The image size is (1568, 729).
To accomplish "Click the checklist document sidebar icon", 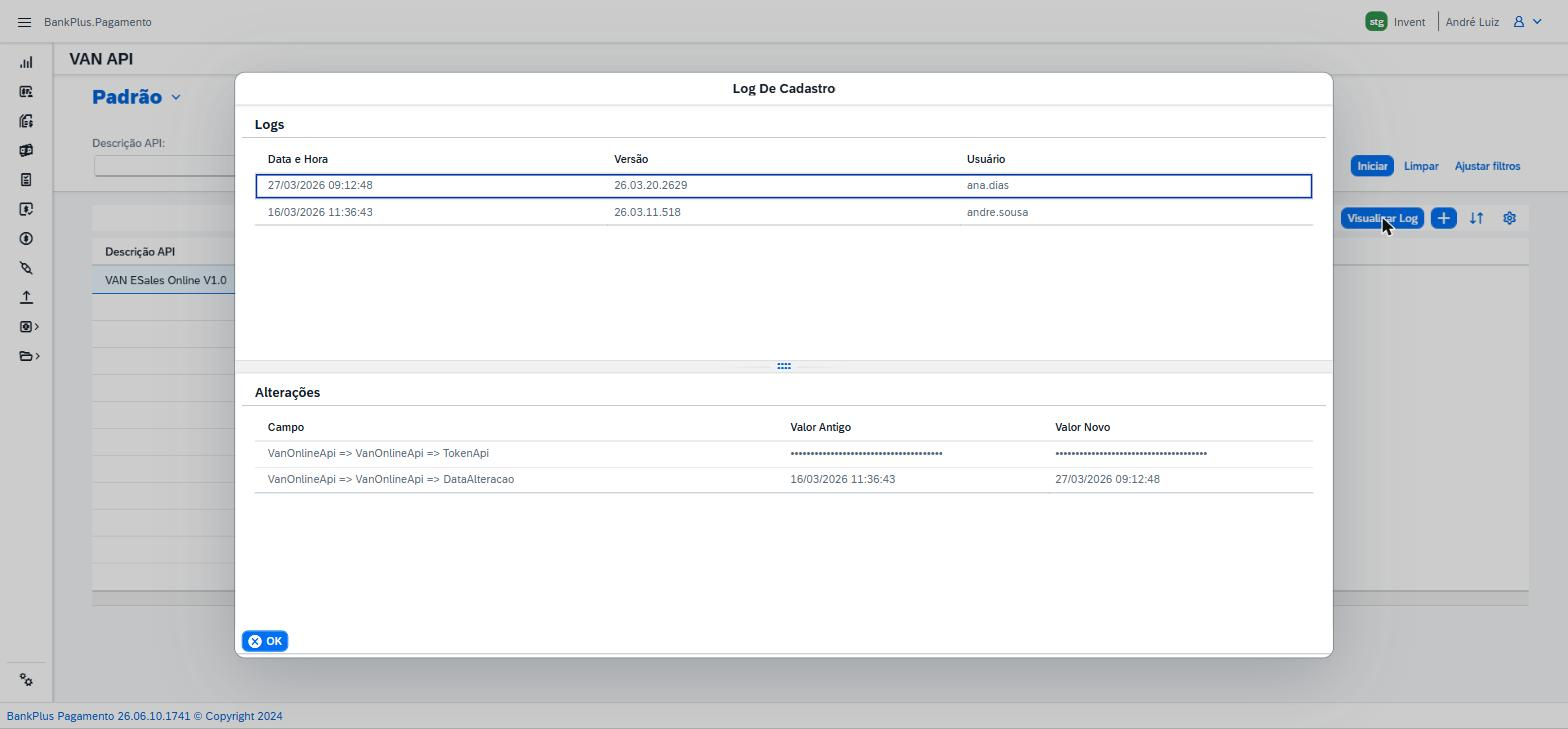I will pyautogui.click(x=26, y=180).
